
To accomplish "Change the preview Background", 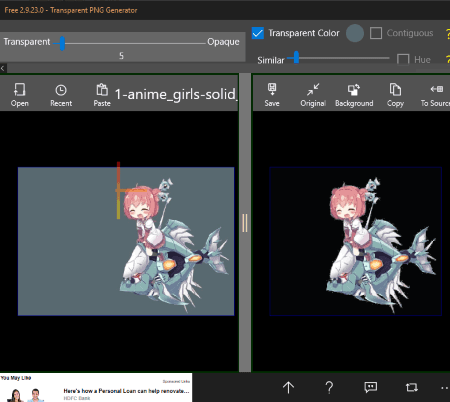I will 354,95.
